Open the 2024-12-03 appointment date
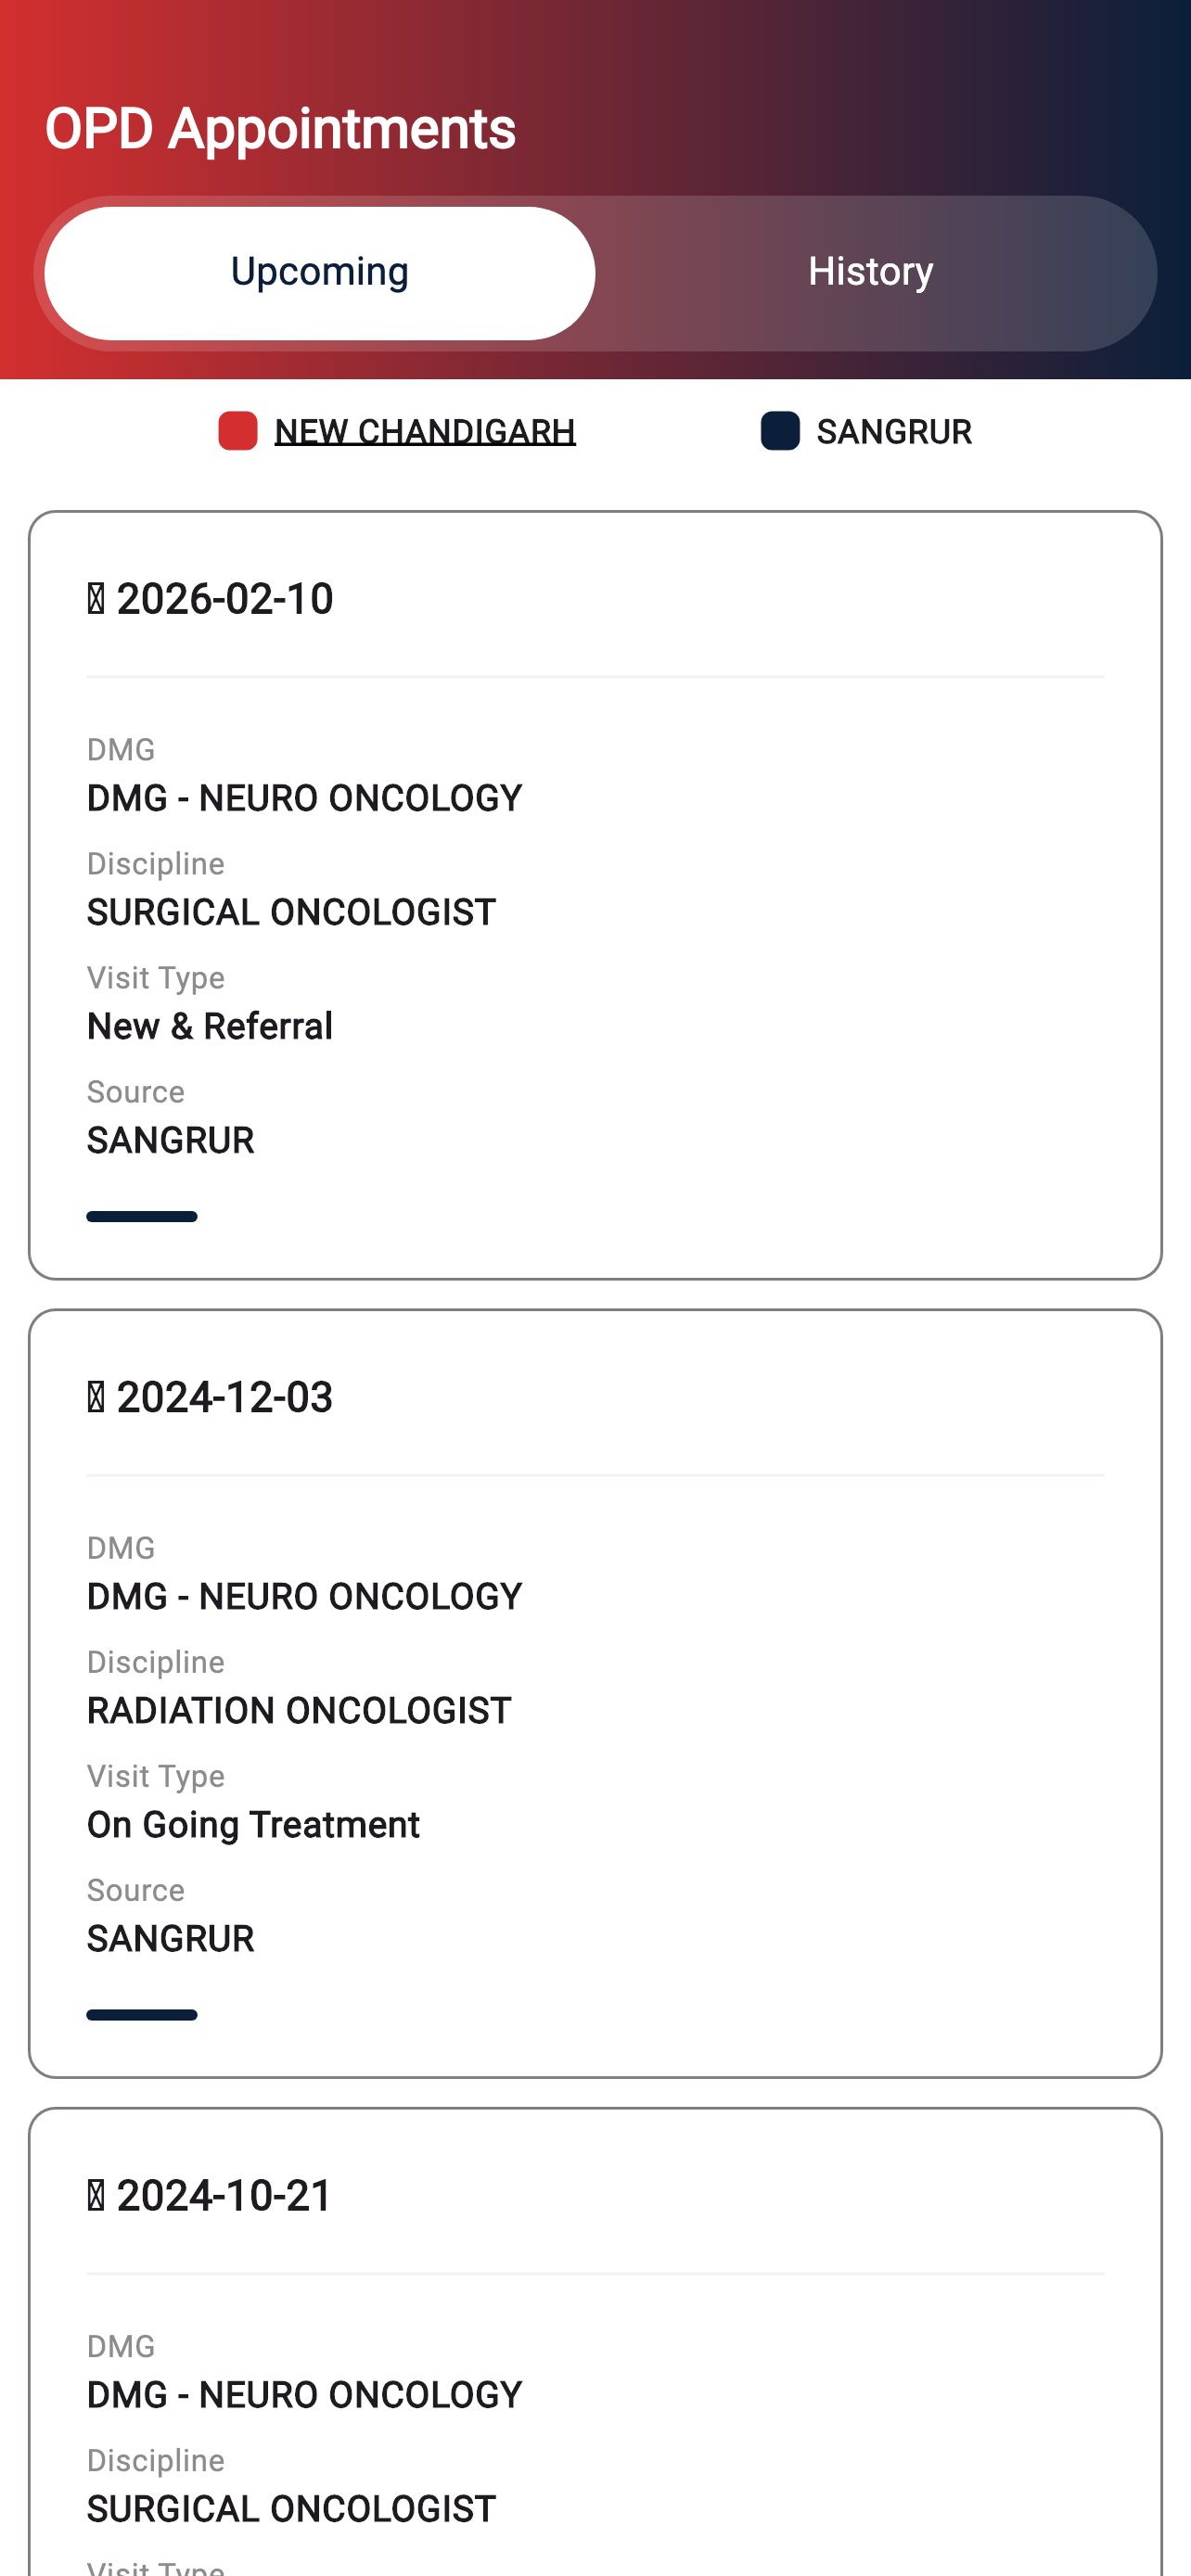Screen dimensions: 1191x2576 pos(225,1397)
